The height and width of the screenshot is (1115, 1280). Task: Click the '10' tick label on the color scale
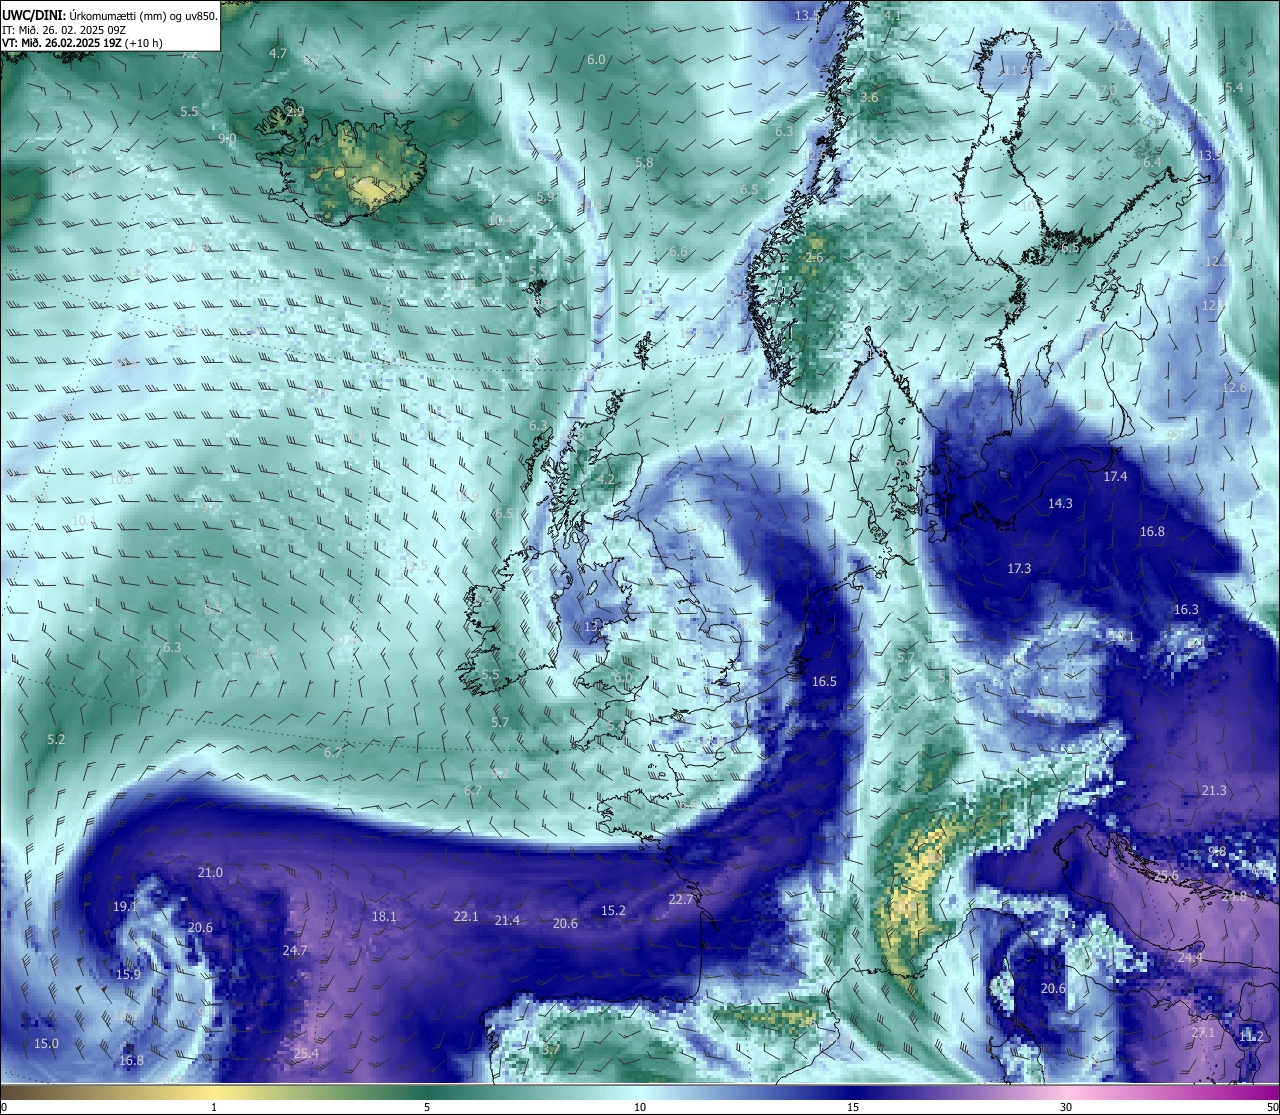click(640, 1107)
